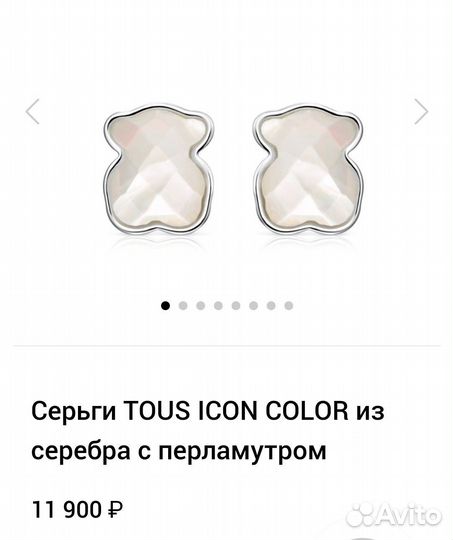The image size is (453, 540).
Task: Click the 11 900 ₽ price
Action: point(77,510)
